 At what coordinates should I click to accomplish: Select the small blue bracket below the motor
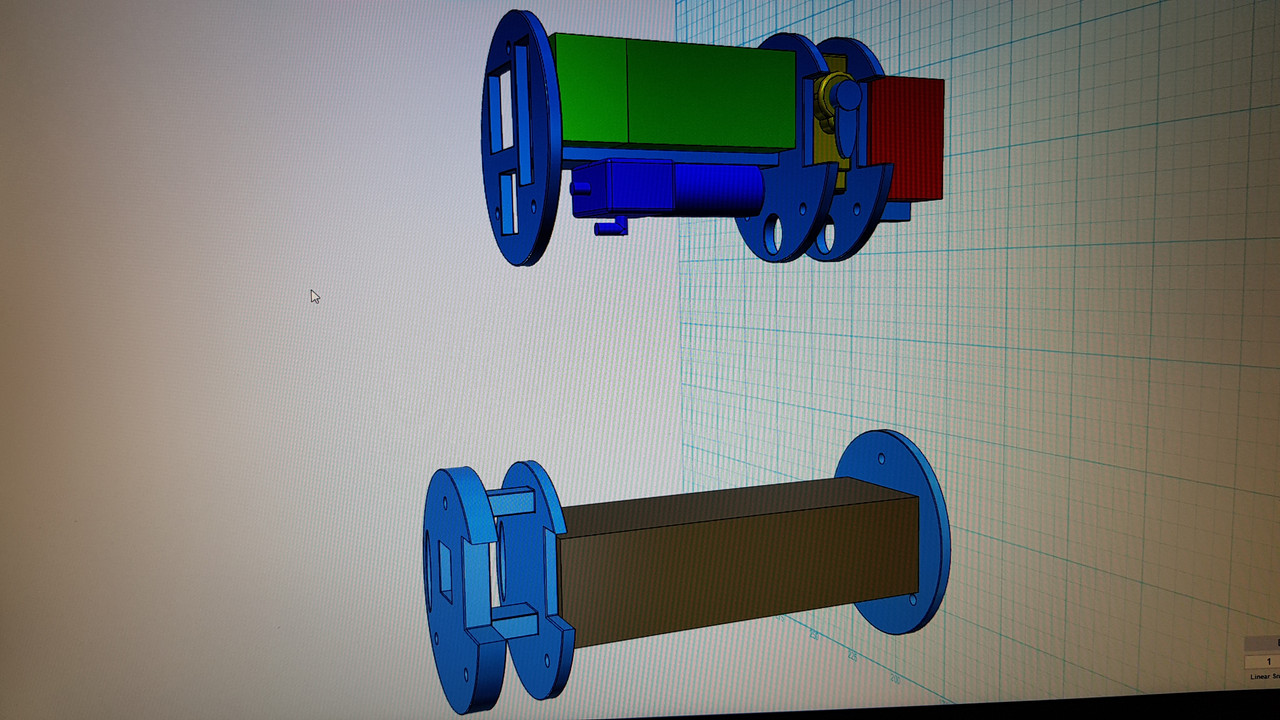coord(611,227)
